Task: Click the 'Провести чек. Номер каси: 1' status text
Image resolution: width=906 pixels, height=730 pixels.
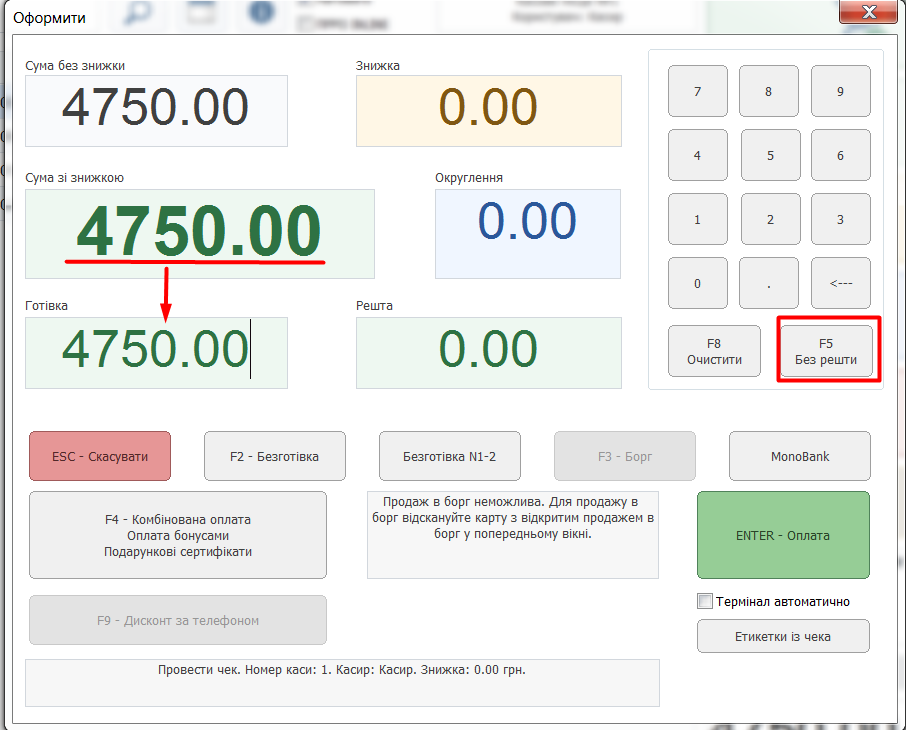Action: coord(342,670)
